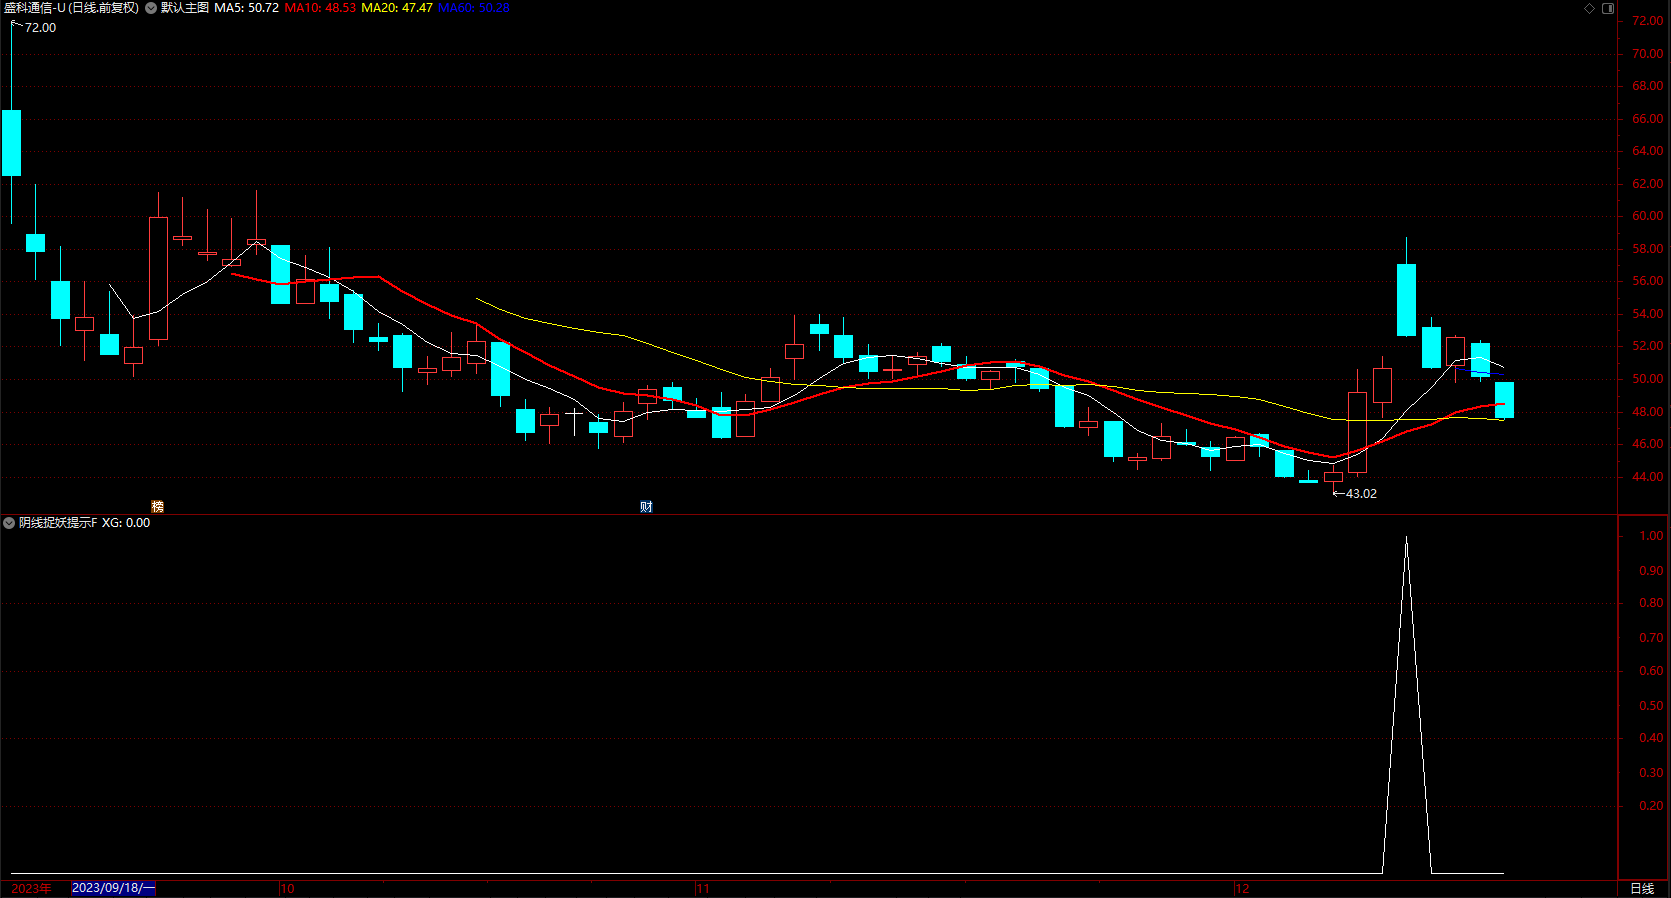The image size is (1671, 898).
Task: Open the dropdown beside 默认主图 indicator
Action: click(x=151, y=8)
